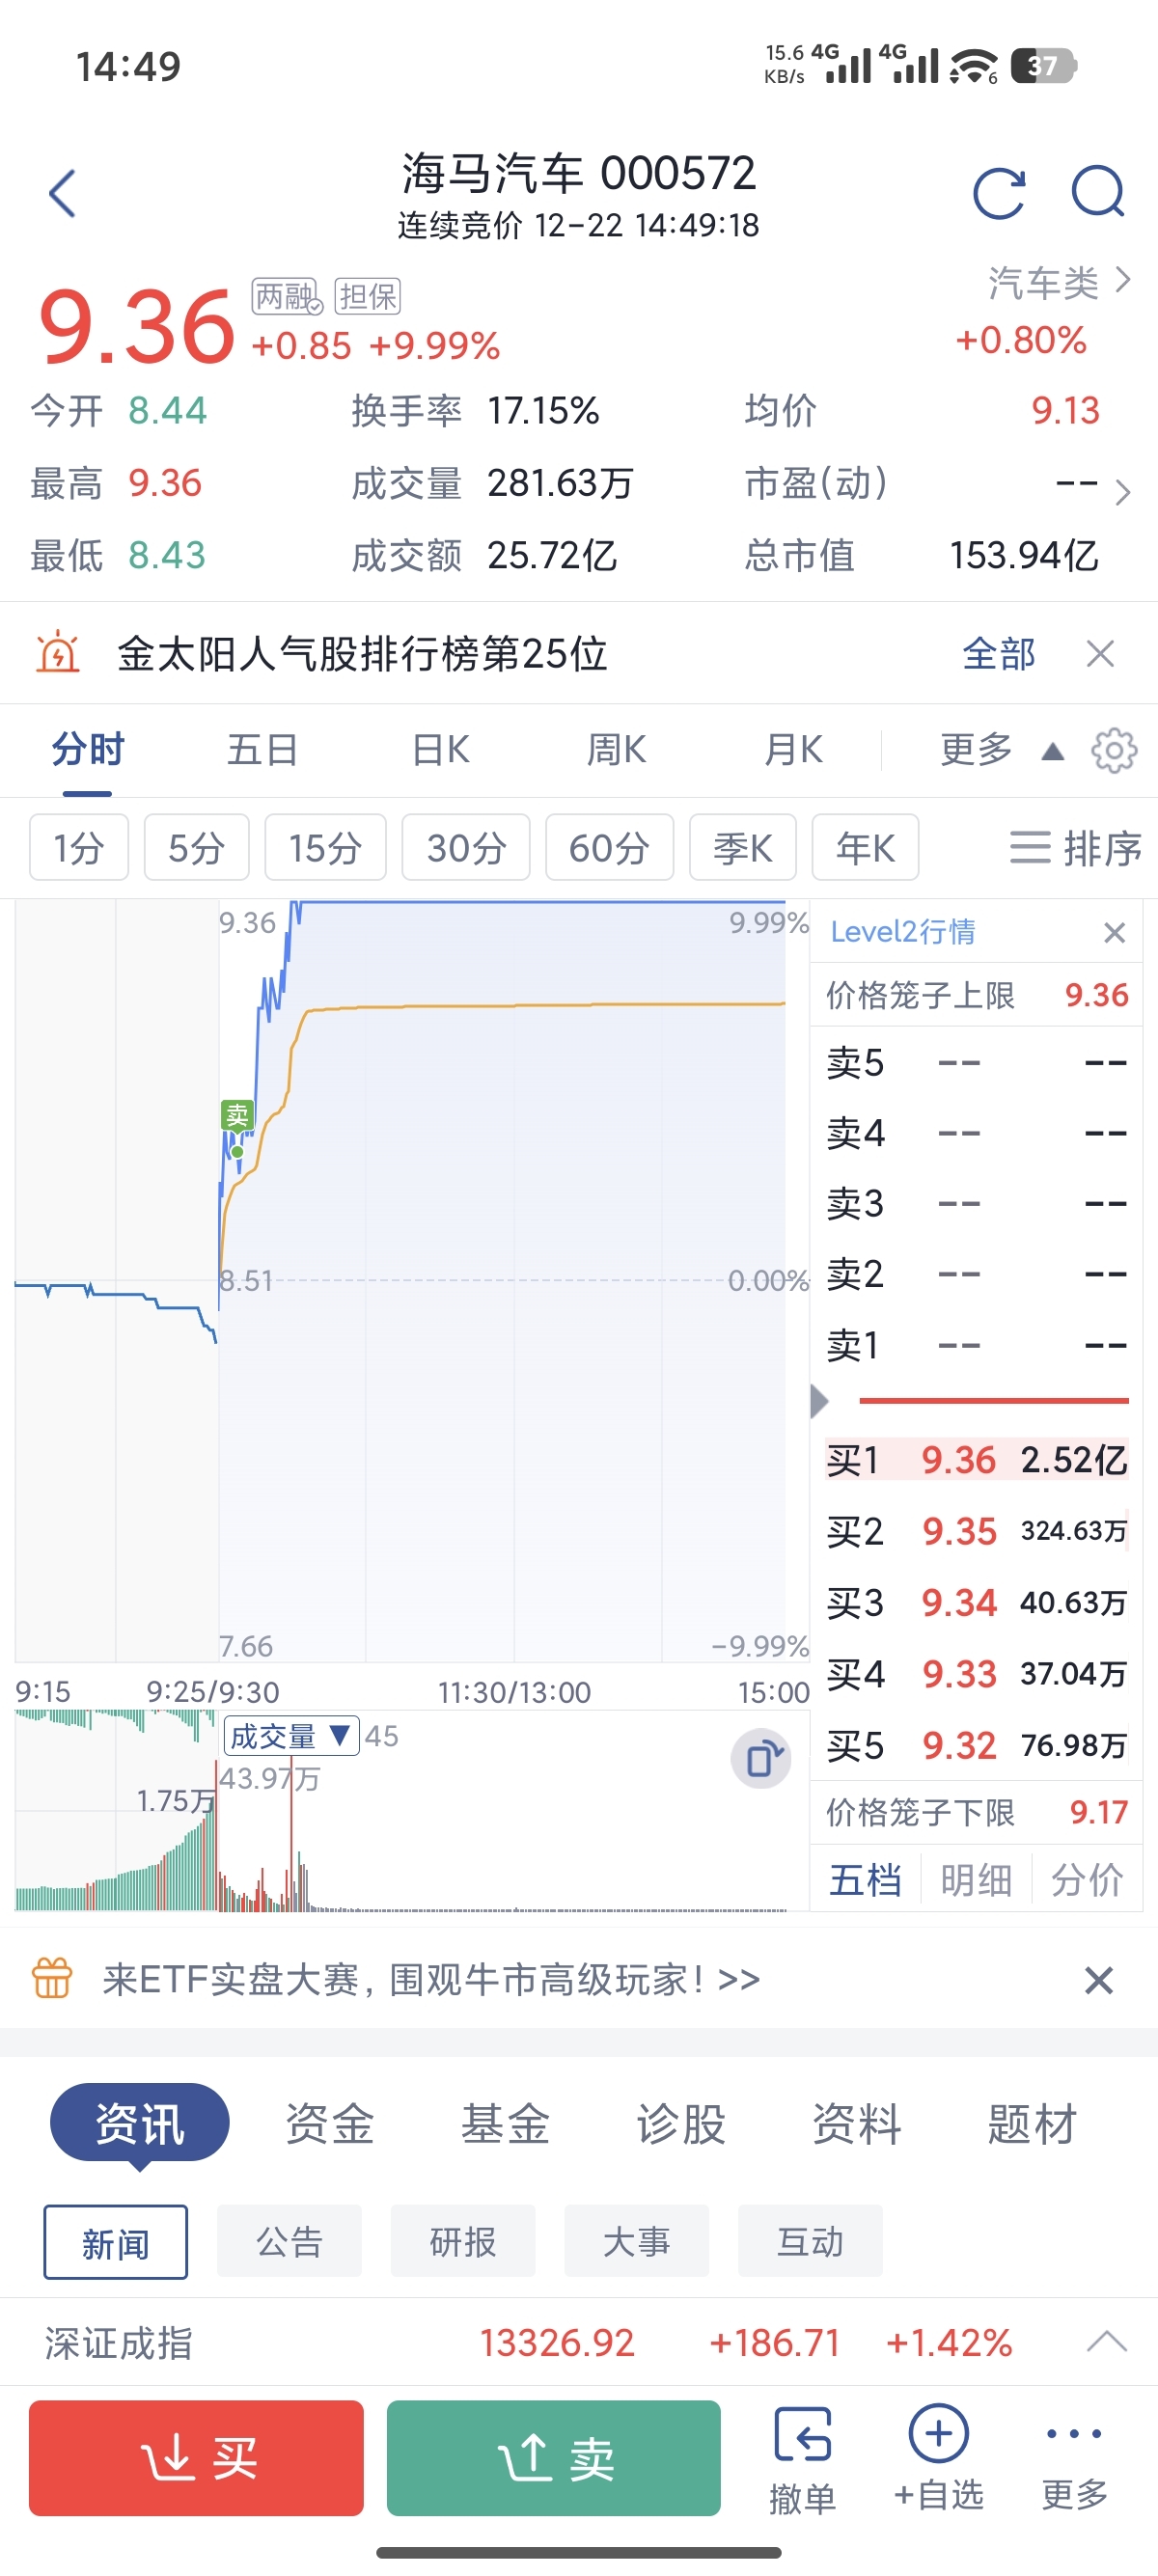
Task: Select the 60分 interval chip
Action: pyautogui.click(x=609, y=848)
